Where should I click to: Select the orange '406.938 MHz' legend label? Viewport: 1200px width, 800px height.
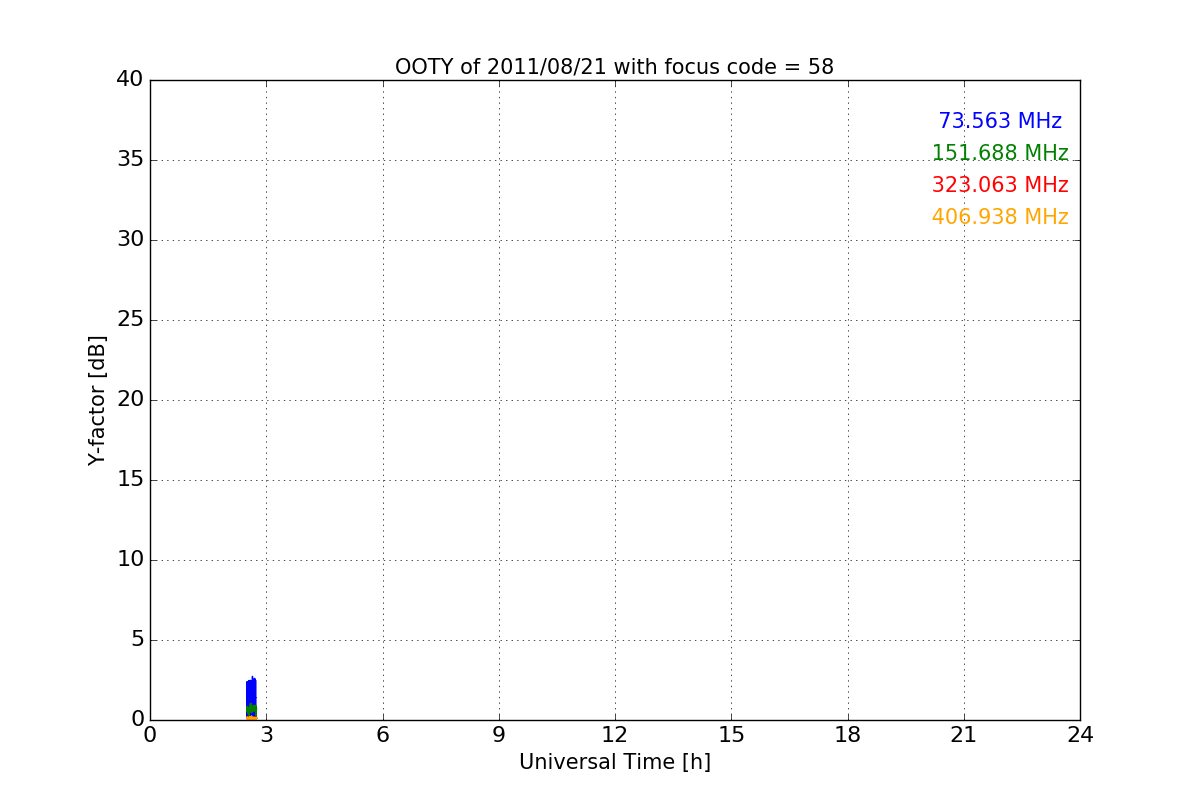(x=1000, y=217)
